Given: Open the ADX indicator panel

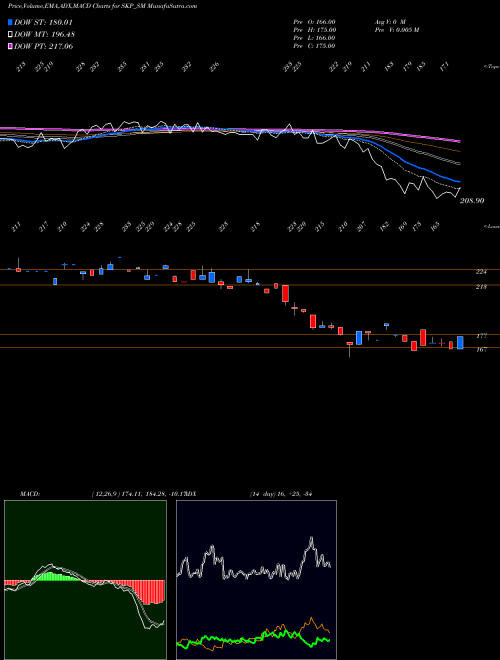Looking at the screenshot, I should pyautogui.click(x=256, y=580).
